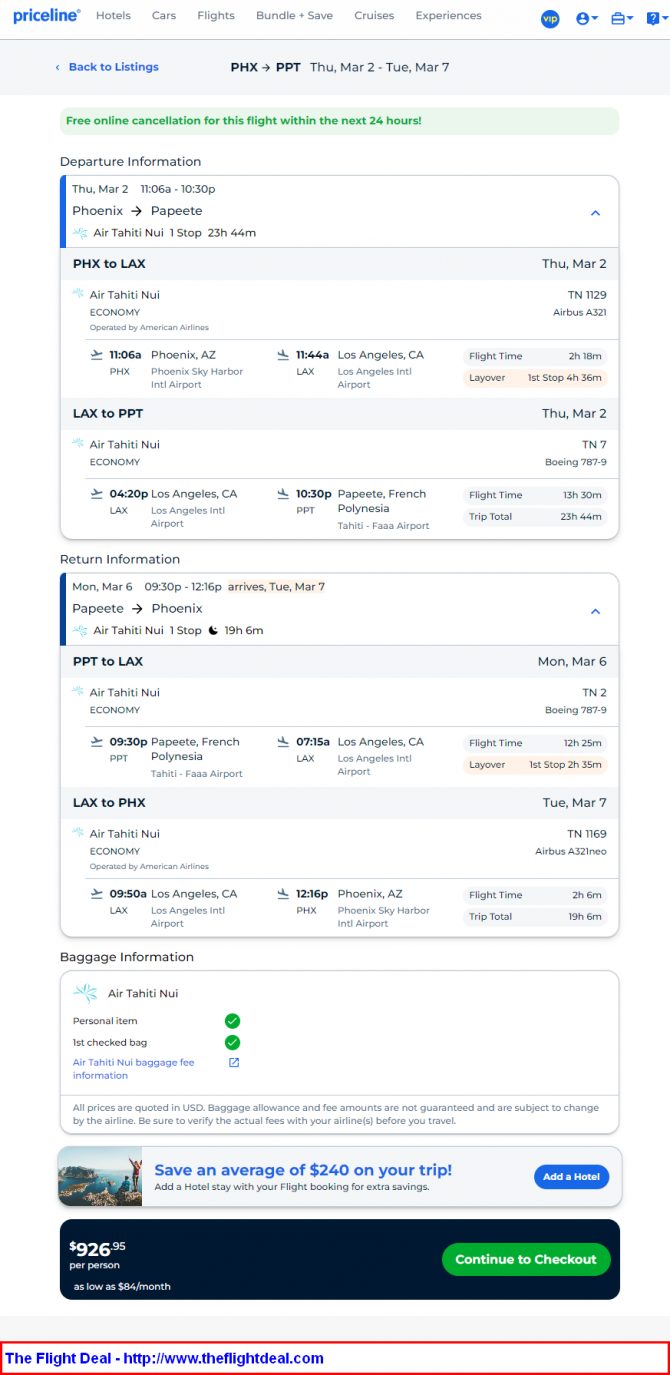The image size is (670, 1375).
Task: Open Air Tahiti Nui baggage fee information link
Action: pyautogui.click(x=133, y=1068)
